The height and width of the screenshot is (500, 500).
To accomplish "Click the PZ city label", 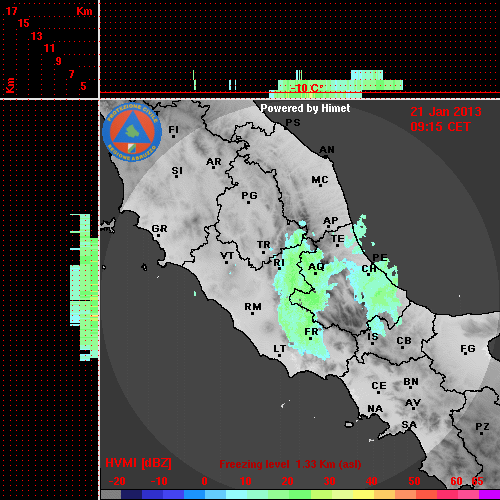I will (482, 427).
